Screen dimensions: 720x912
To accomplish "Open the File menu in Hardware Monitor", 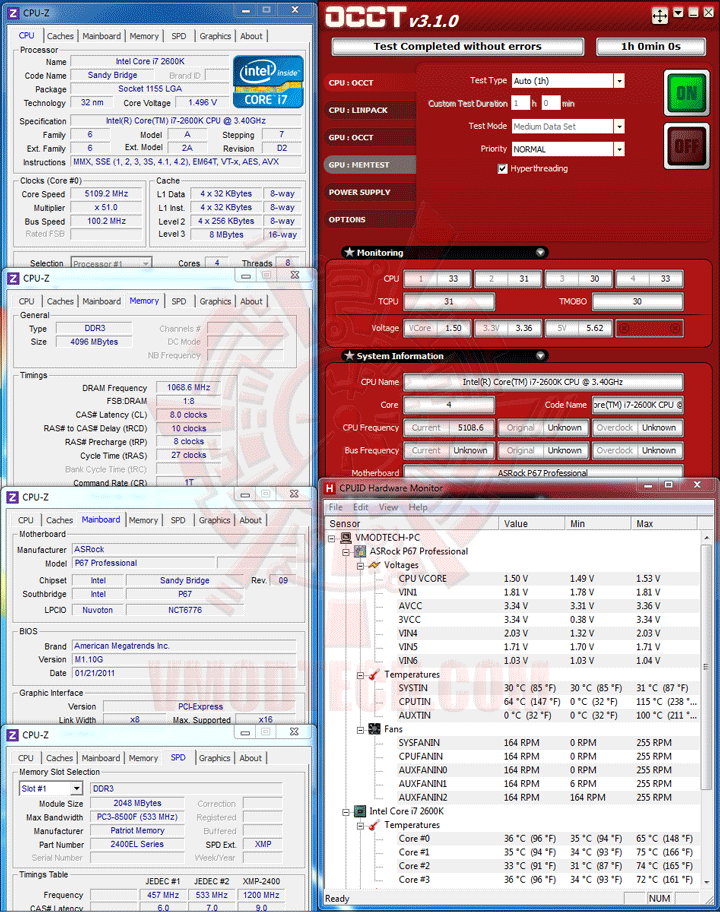I will [336, 507].
